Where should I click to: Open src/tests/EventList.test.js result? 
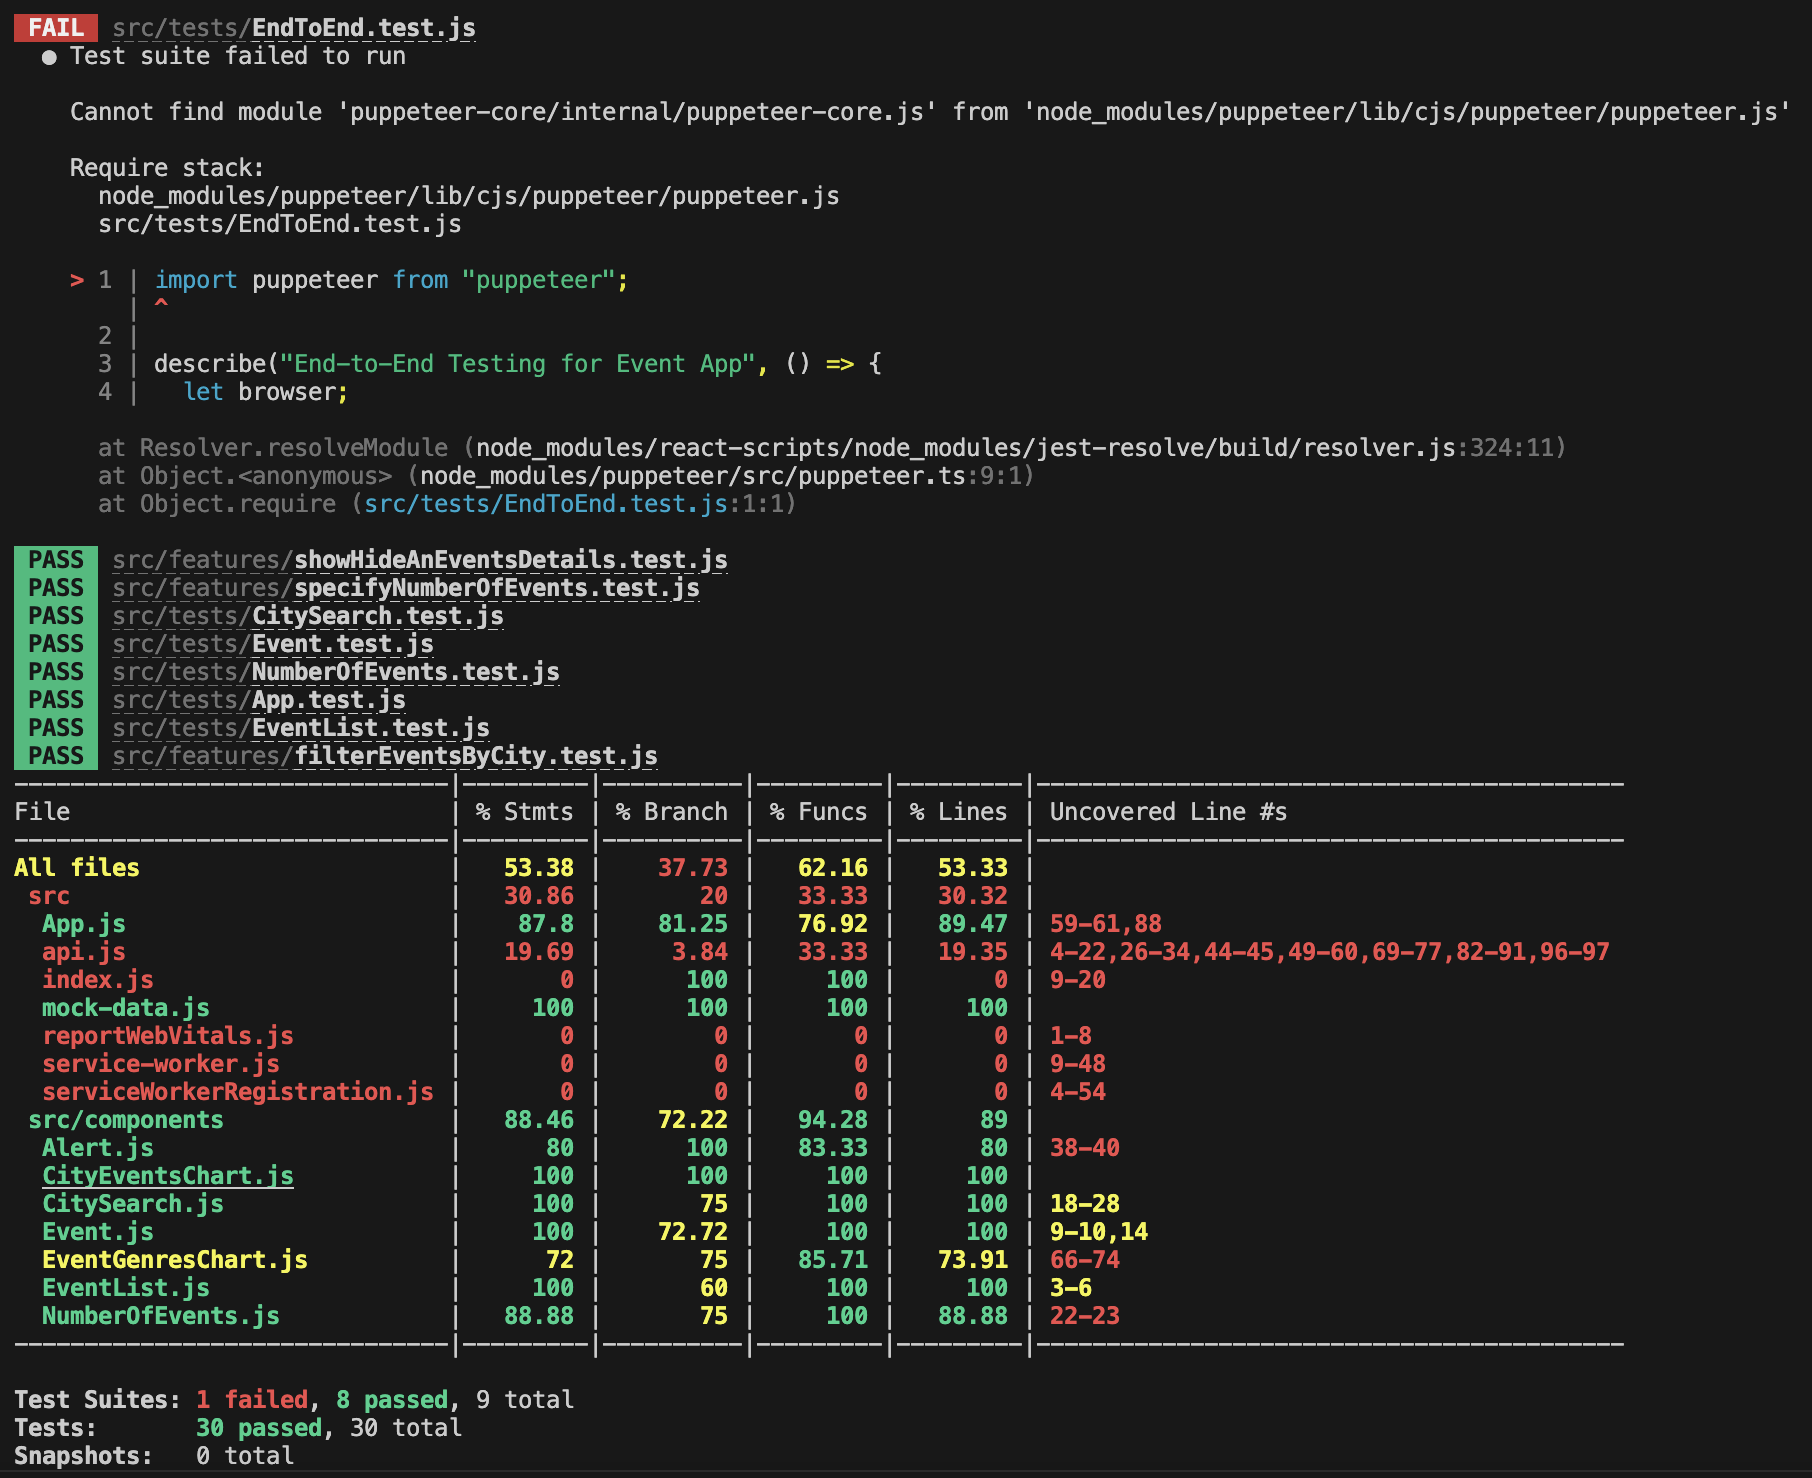tap(301, 728)
